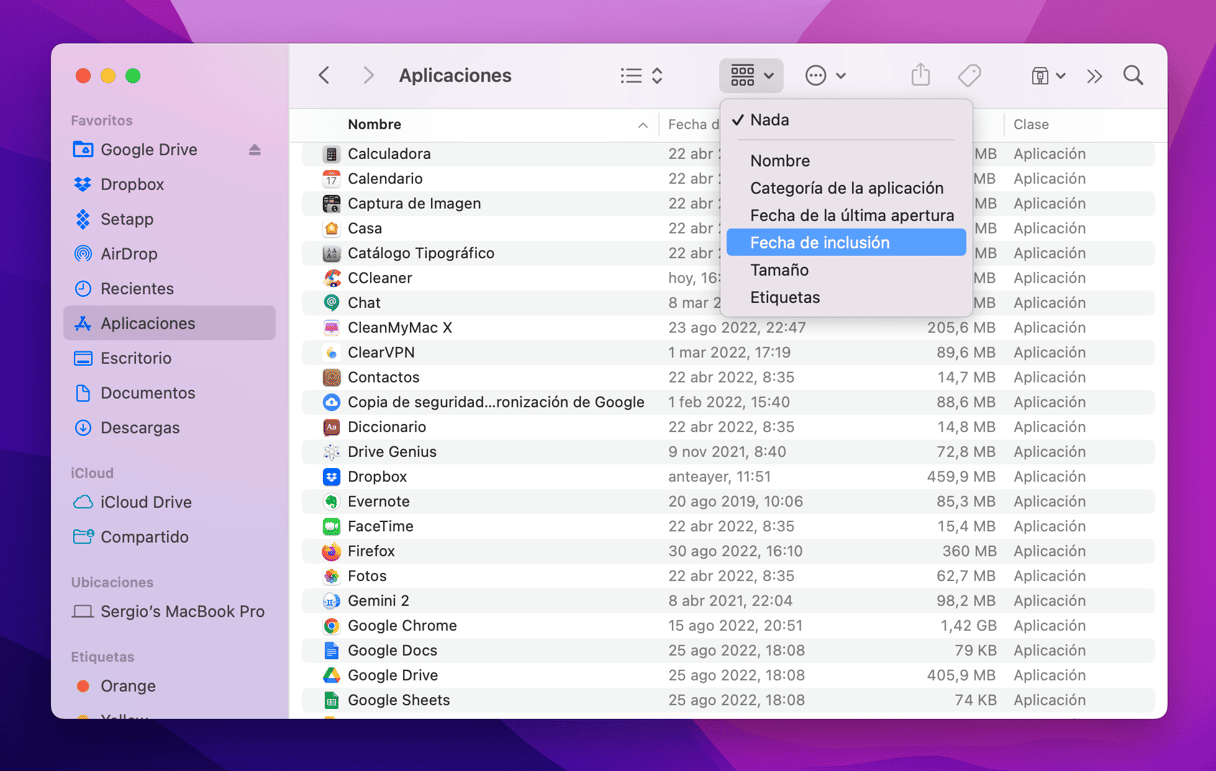
Task: Select the Google Chrome icon
Action: (331, 626)
